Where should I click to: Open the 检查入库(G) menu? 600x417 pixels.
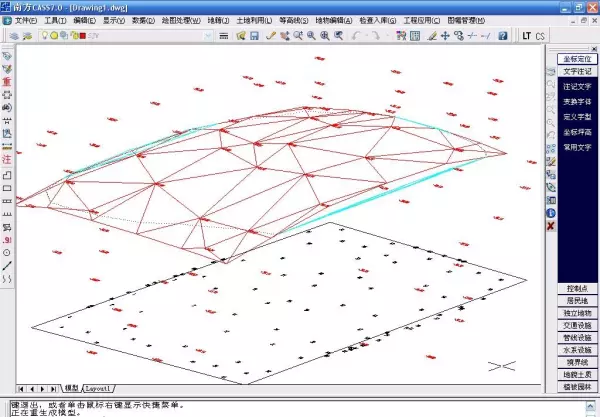378,20
